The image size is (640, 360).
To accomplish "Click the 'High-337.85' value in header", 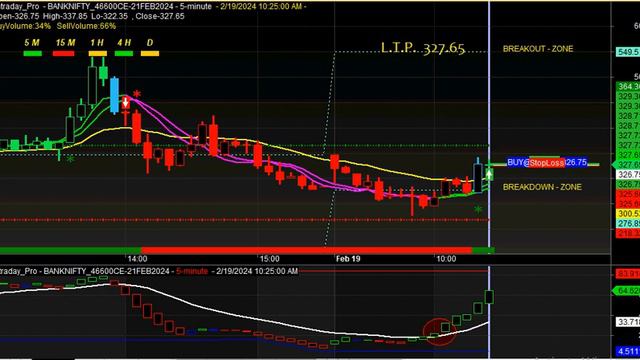I will click(64, 16).
